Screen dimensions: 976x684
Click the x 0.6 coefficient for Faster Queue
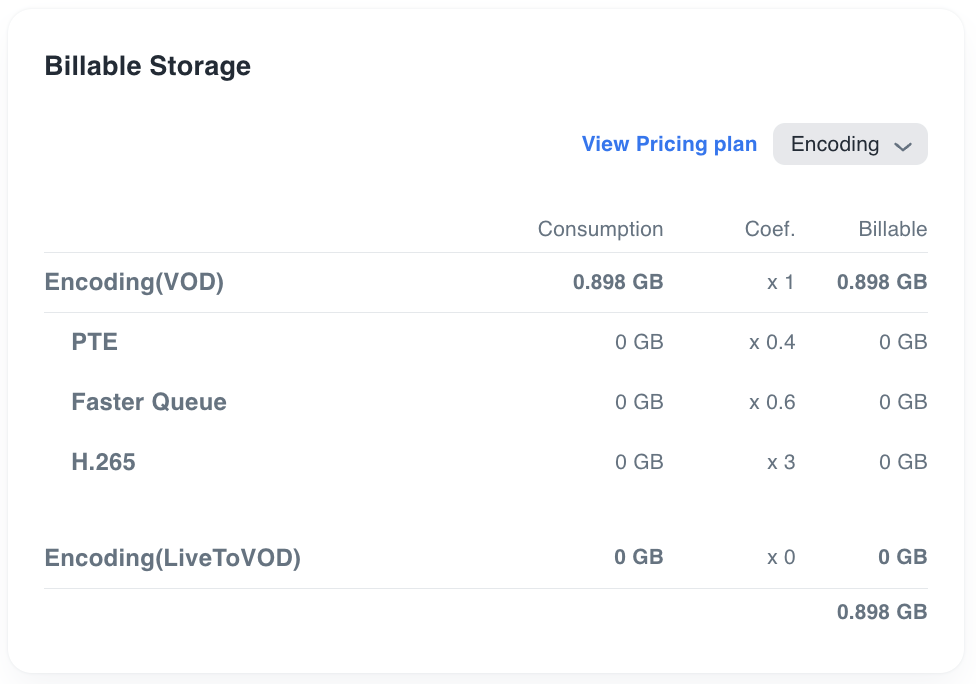point(772,402)
